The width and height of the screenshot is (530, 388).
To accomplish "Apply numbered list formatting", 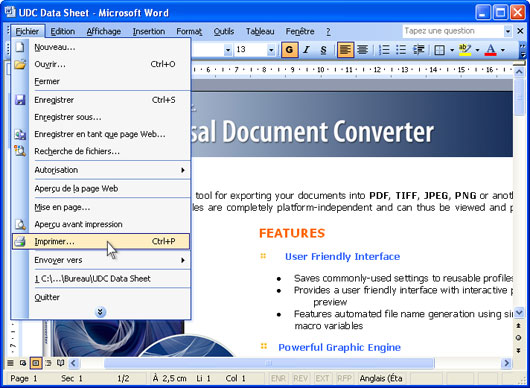I will 384,50.
